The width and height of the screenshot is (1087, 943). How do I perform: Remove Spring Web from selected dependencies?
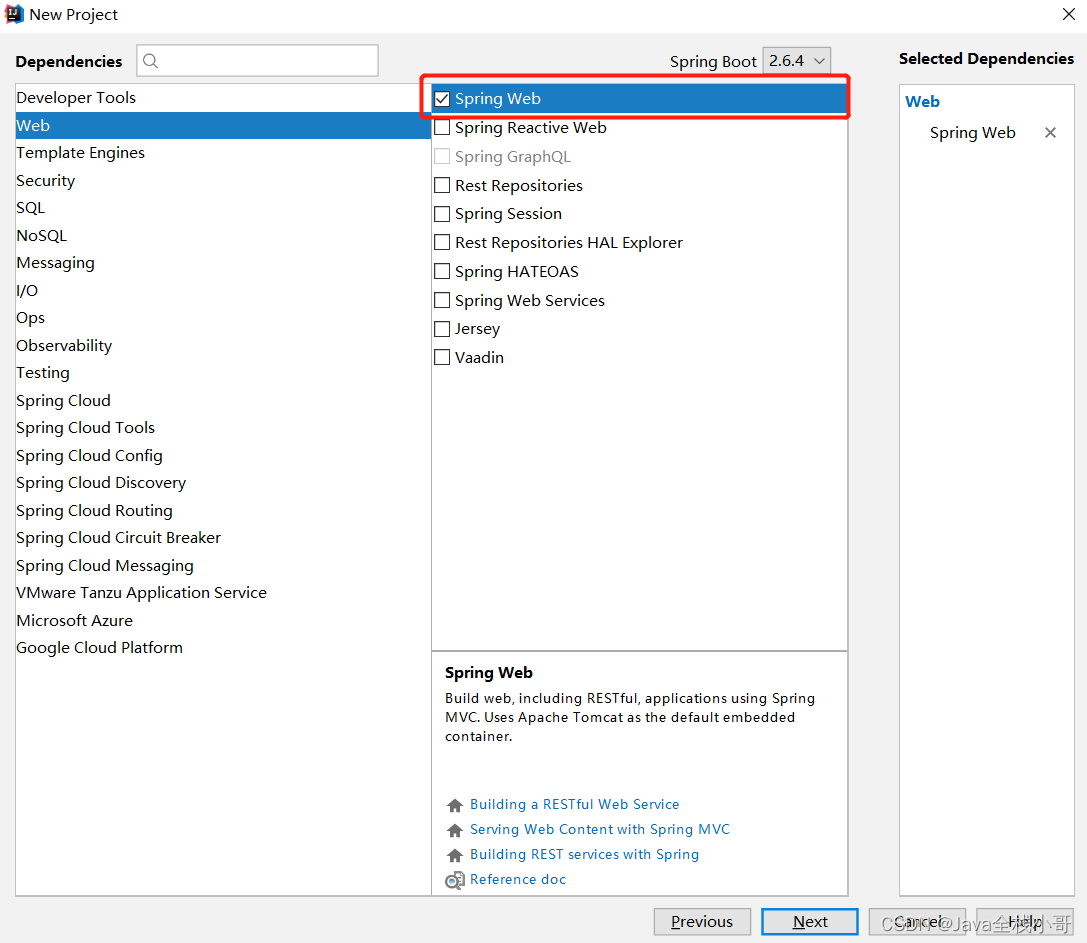1050,132
